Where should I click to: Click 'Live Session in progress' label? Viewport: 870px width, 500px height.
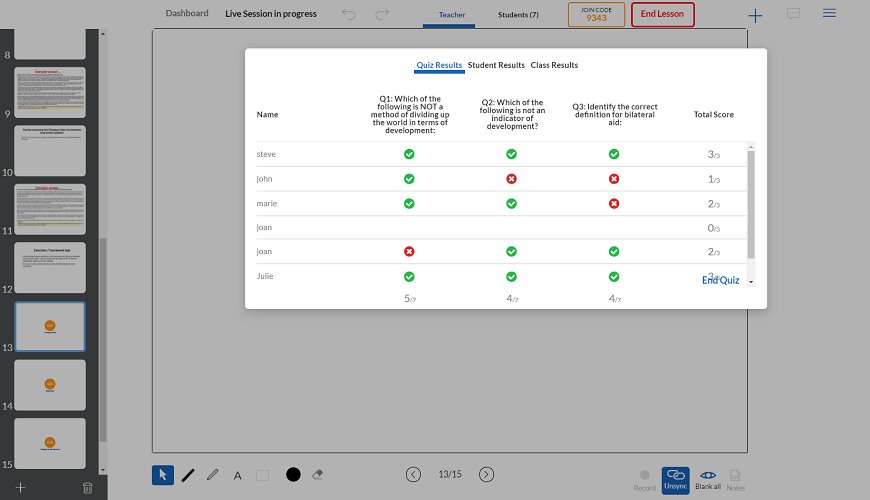271,14
